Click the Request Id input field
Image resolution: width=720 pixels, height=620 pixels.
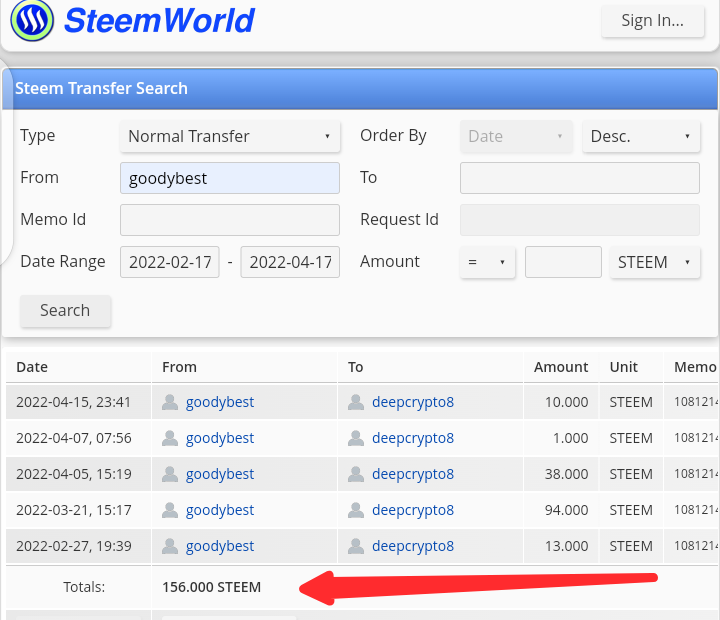(579, 220)
